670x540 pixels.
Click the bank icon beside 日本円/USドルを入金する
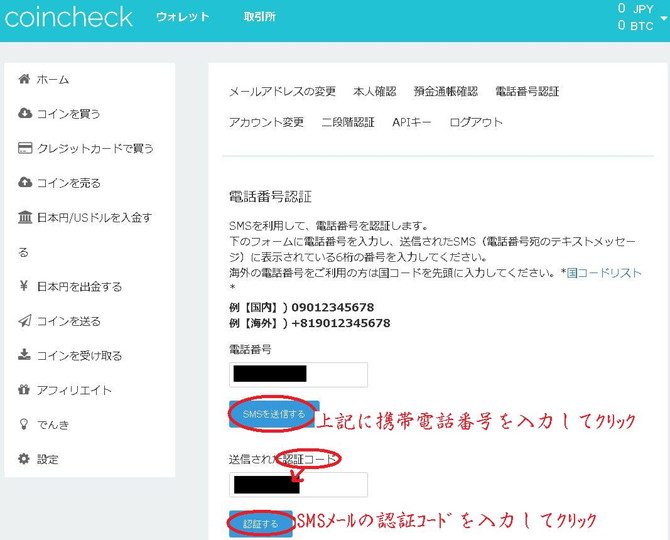click(25, 217)
